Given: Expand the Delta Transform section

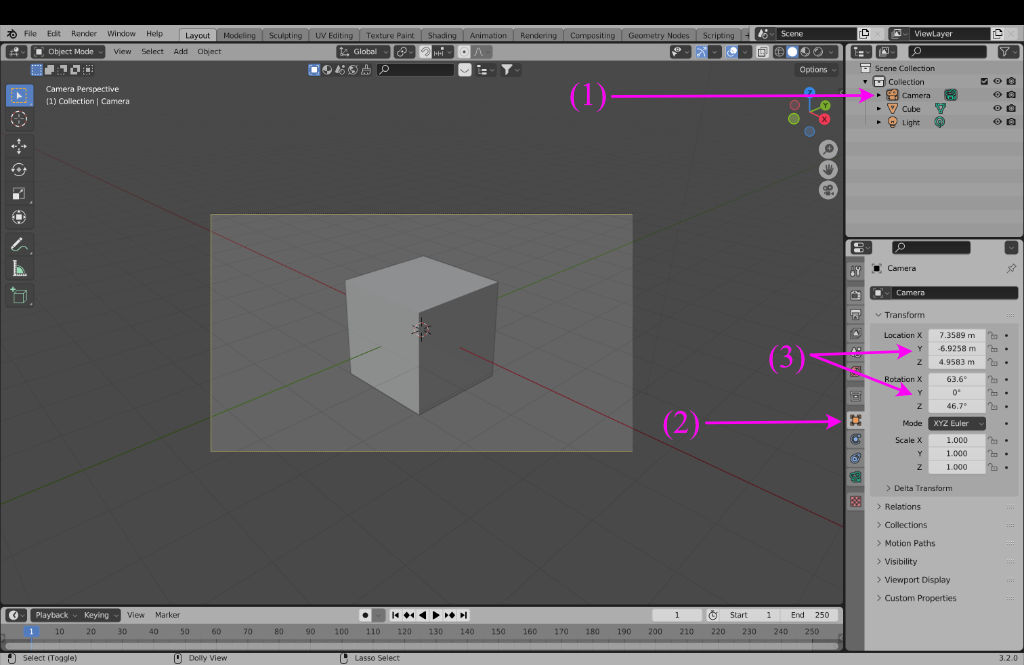Looking at the screenshot, I should [918, 488].
